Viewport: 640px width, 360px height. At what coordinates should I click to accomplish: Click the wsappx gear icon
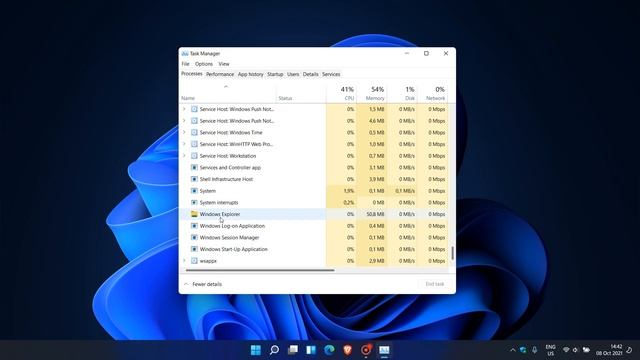point(194,261)
